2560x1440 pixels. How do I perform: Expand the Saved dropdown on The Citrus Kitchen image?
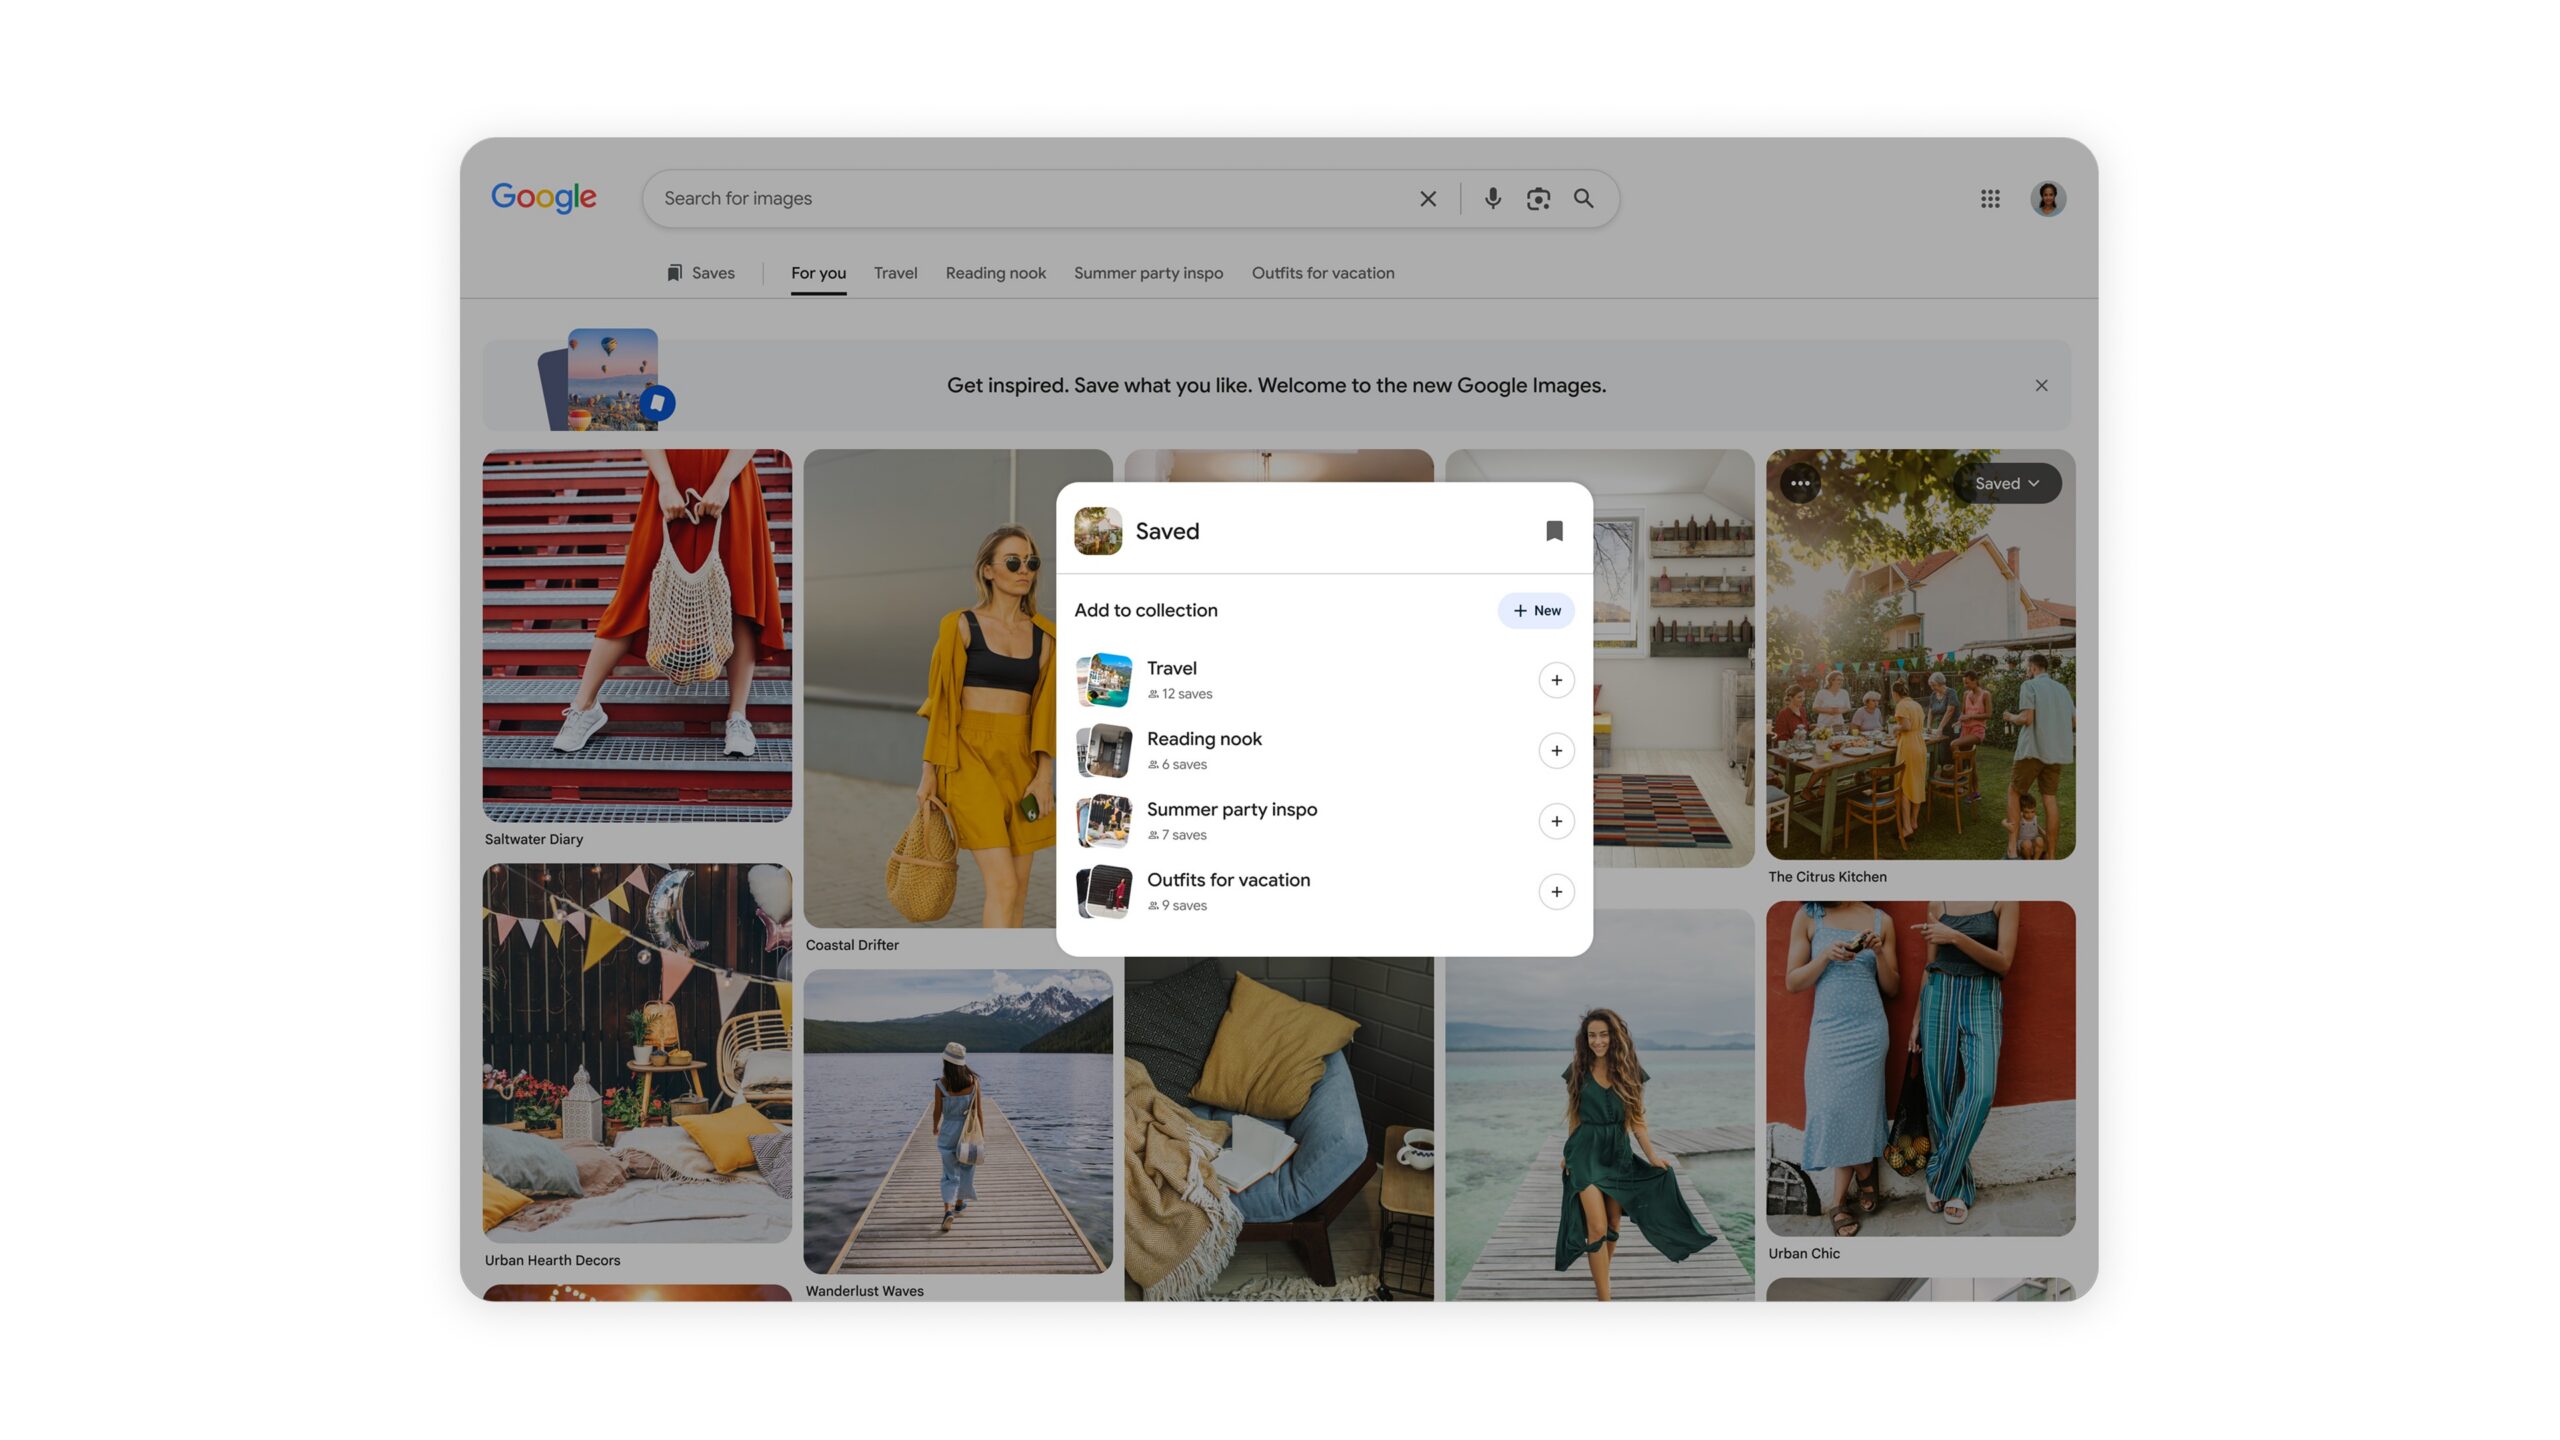[x=2006, y=483]
